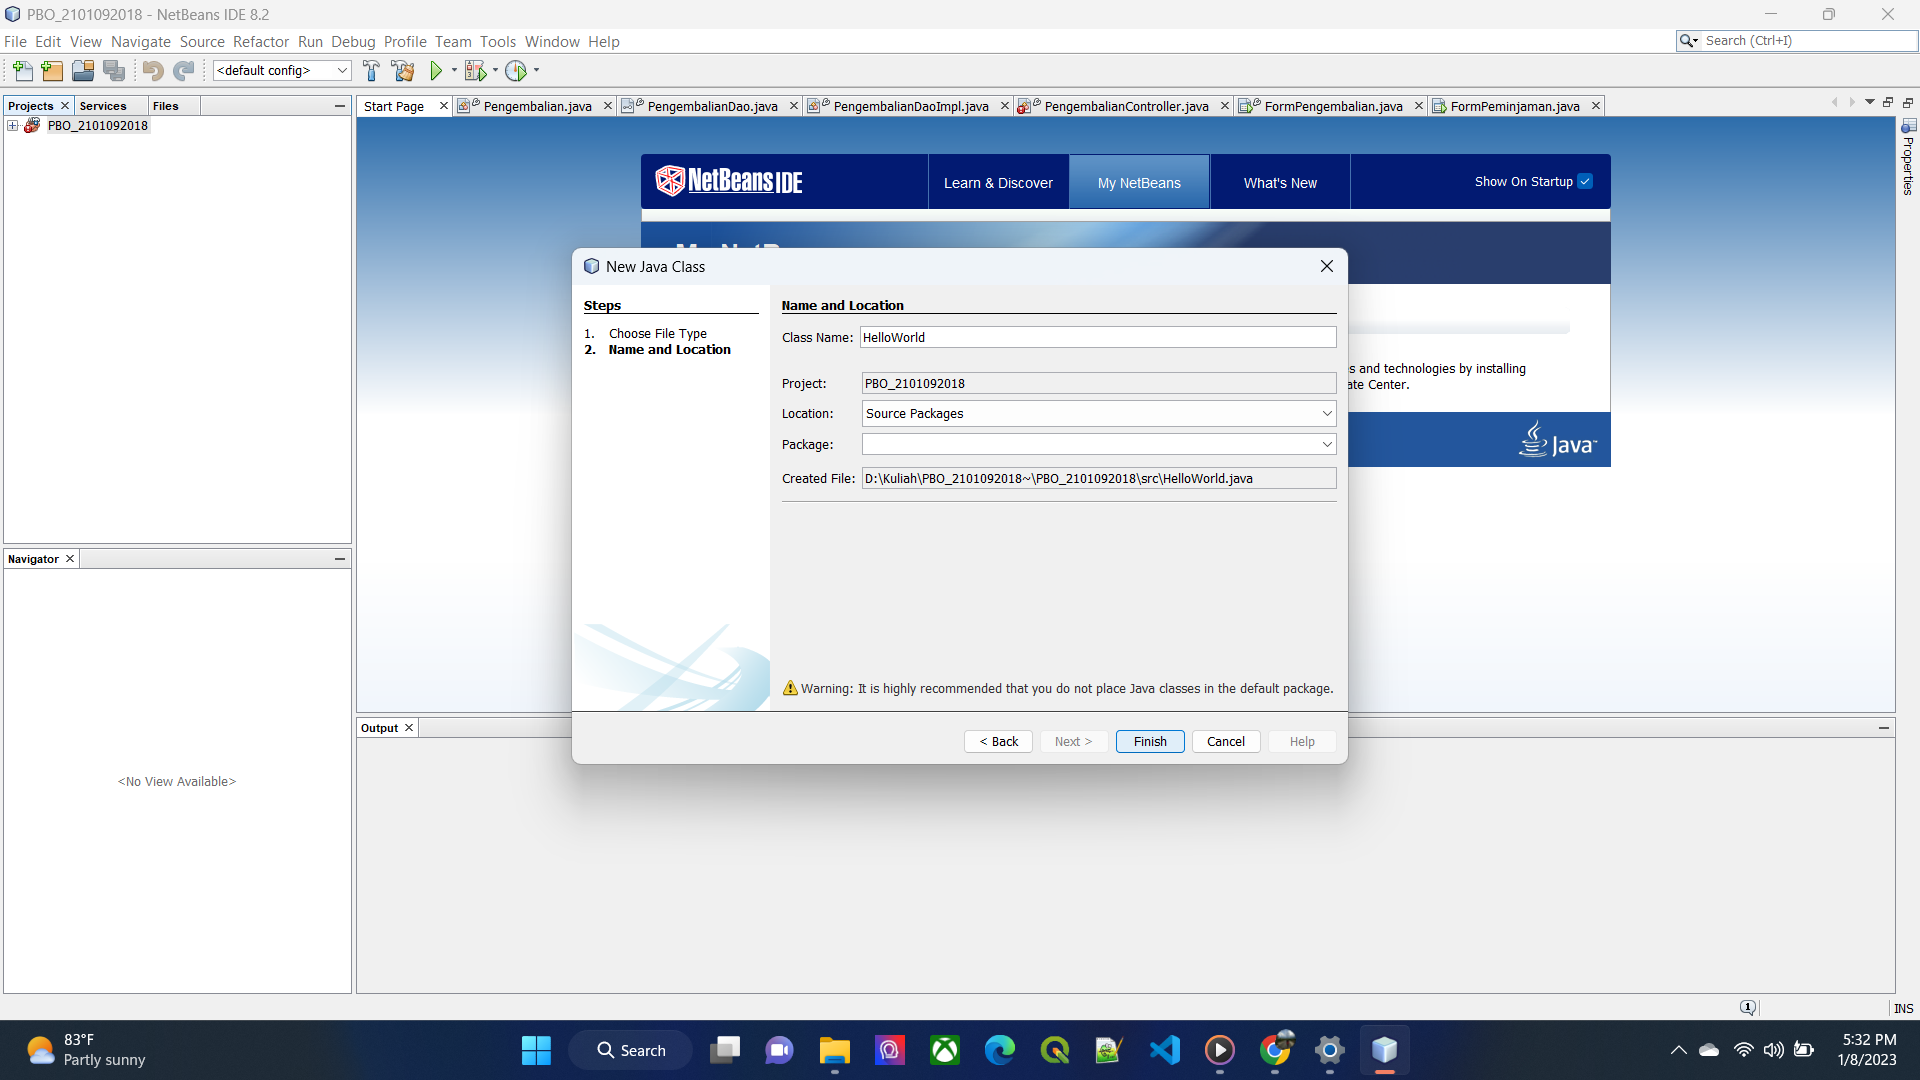The image size is (1920, 1080).
Task: Switch to the FormPeminjaman.java tab
Action: pos(1514,106)
